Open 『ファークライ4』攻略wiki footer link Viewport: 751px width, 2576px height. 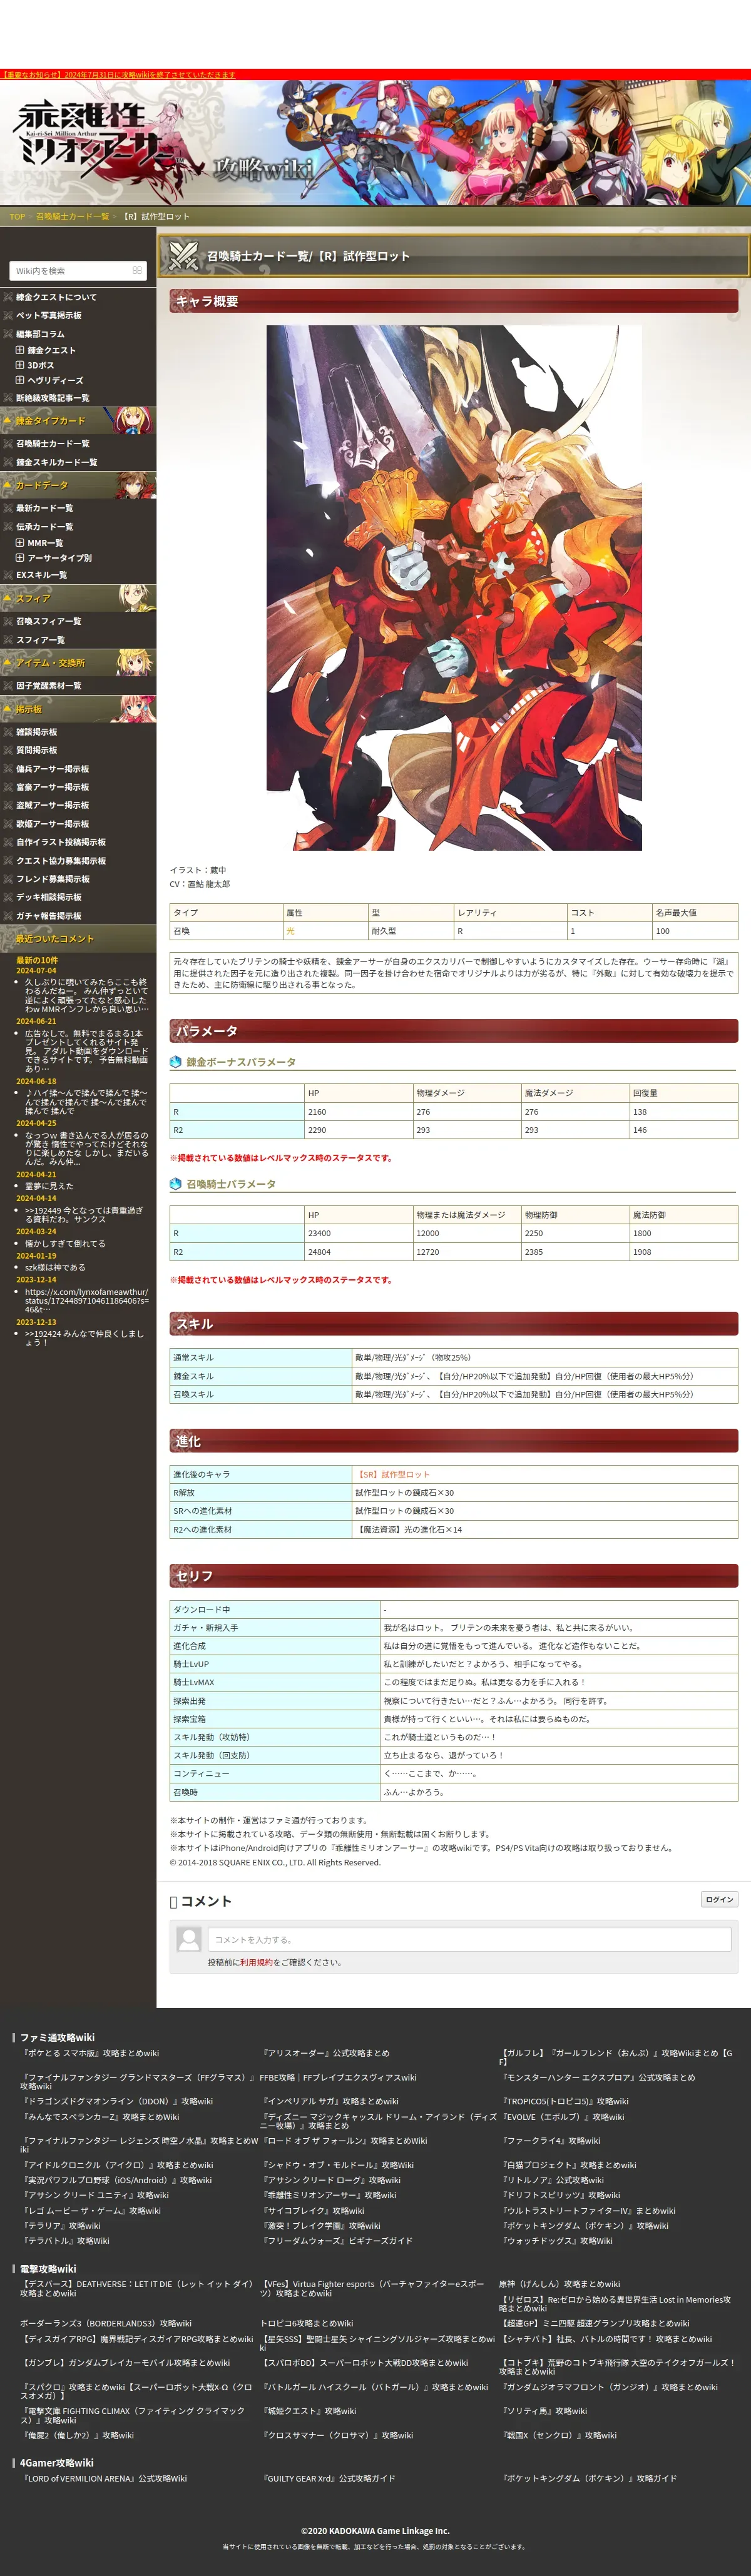550,2141
